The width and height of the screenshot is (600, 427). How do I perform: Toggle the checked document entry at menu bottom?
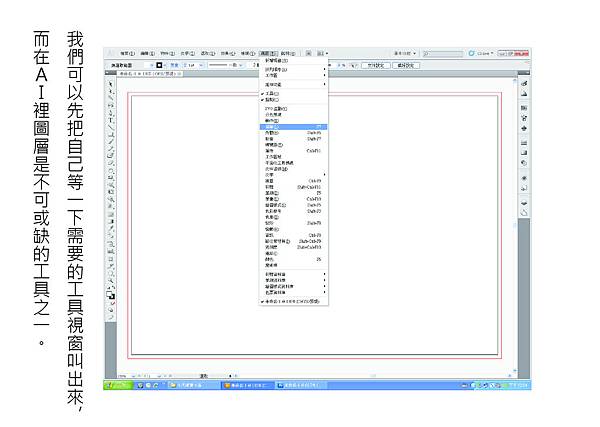point(293,302)
